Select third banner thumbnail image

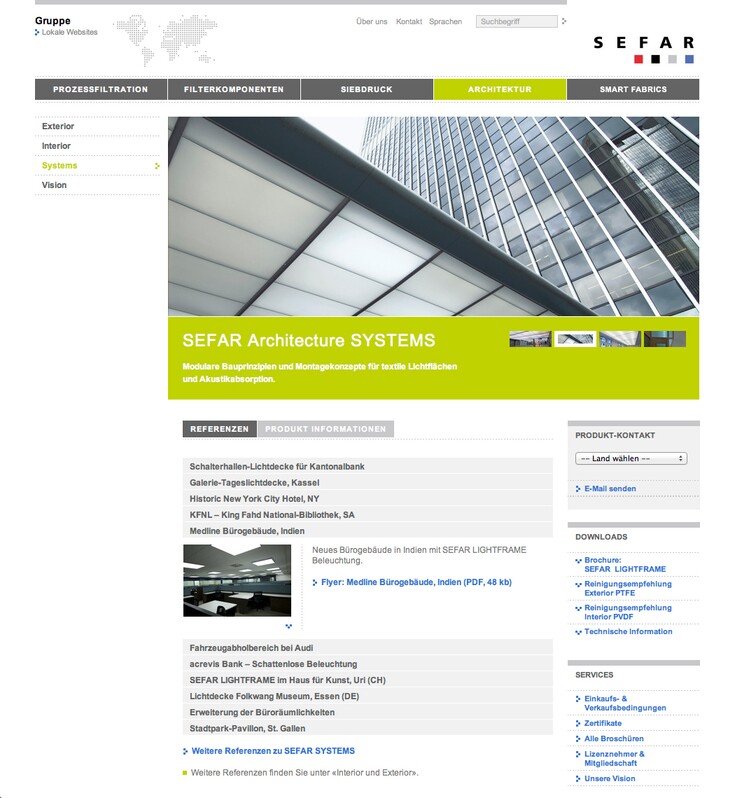[x=620, y=339]
